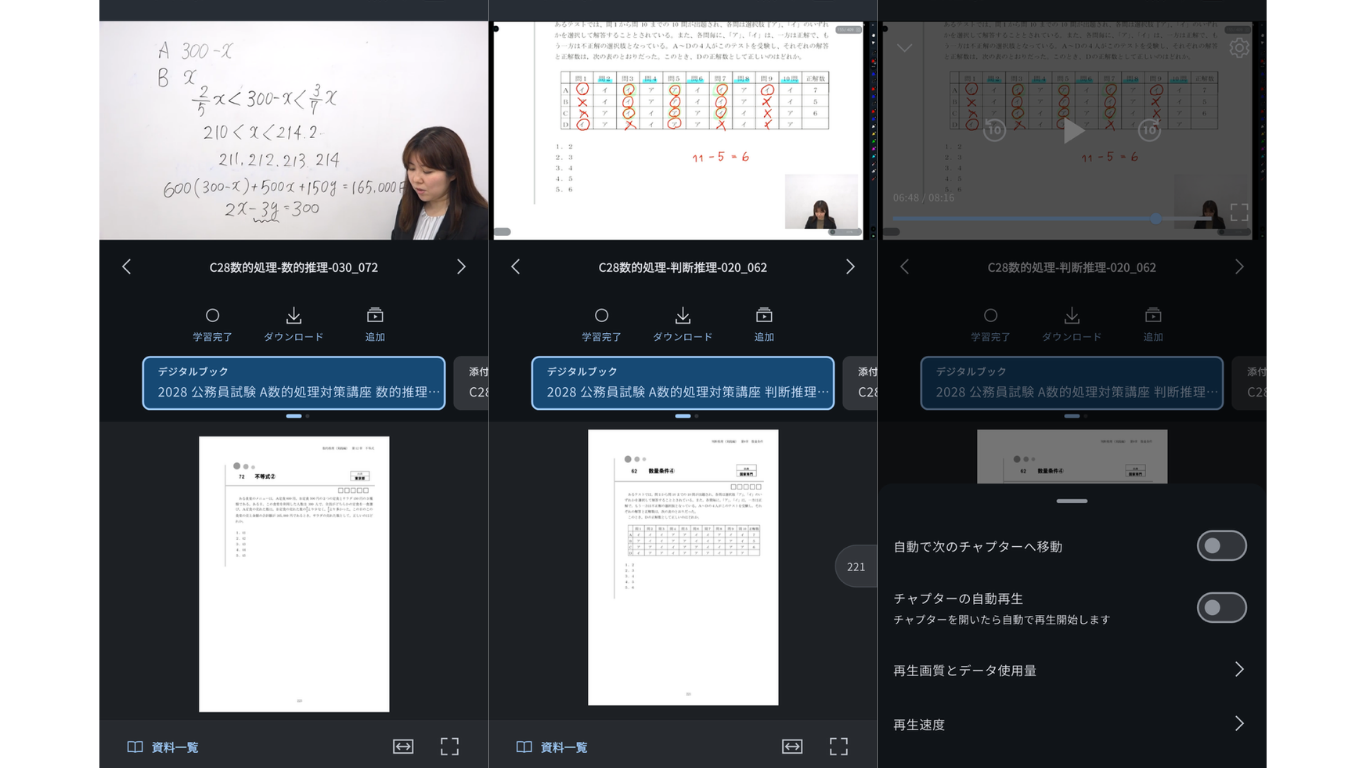Open video settings gear icon
This screenshot has width=1366, height=768.
pyautogui.click(x=1239, y=48)
